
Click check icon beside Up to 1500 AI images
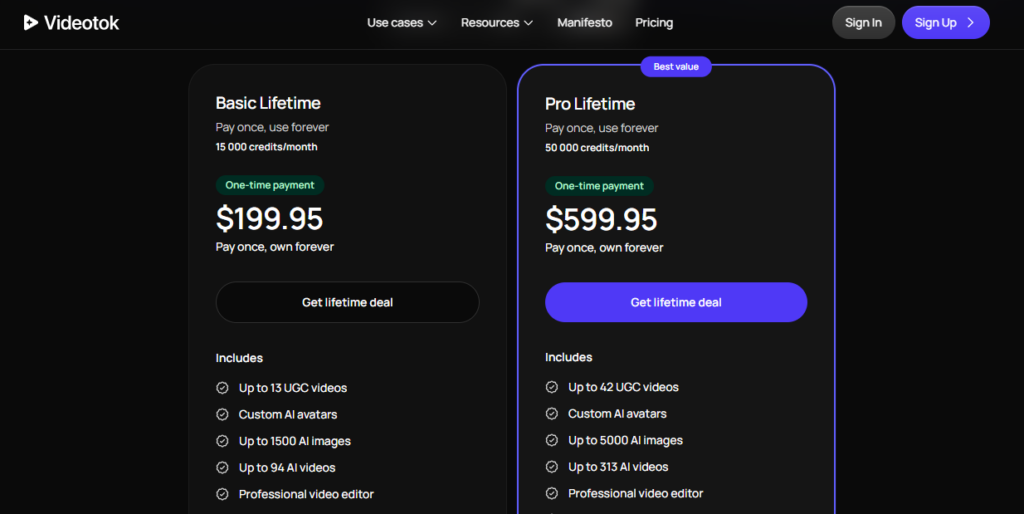222,441
